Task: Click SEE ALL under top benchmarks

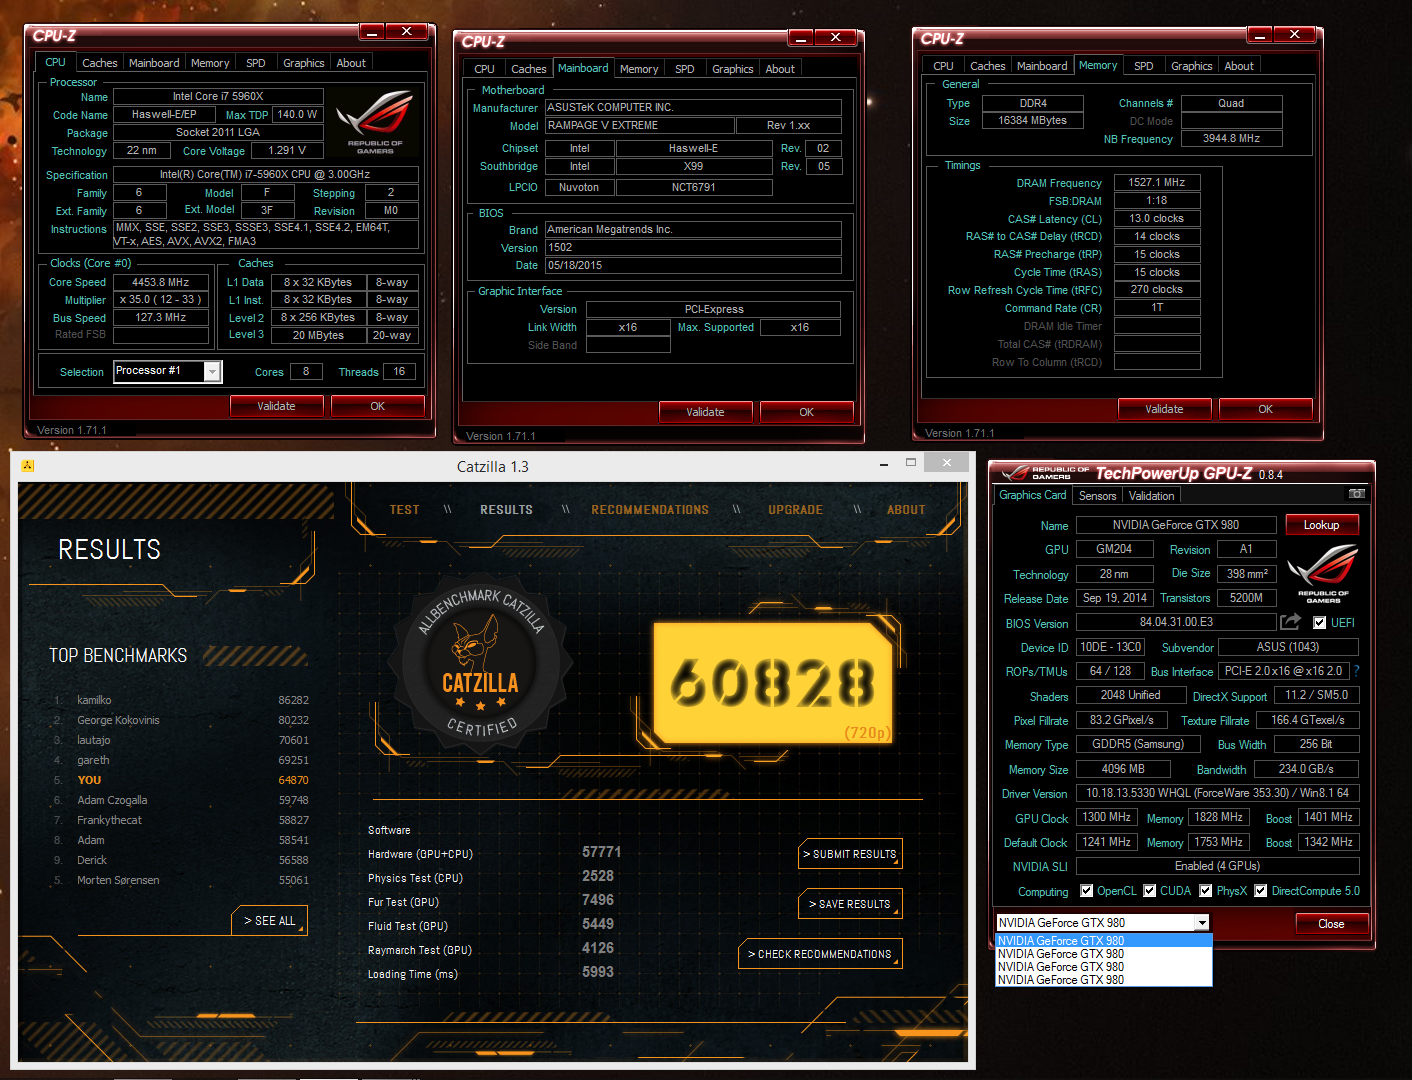Action: [x=270, y=921]
